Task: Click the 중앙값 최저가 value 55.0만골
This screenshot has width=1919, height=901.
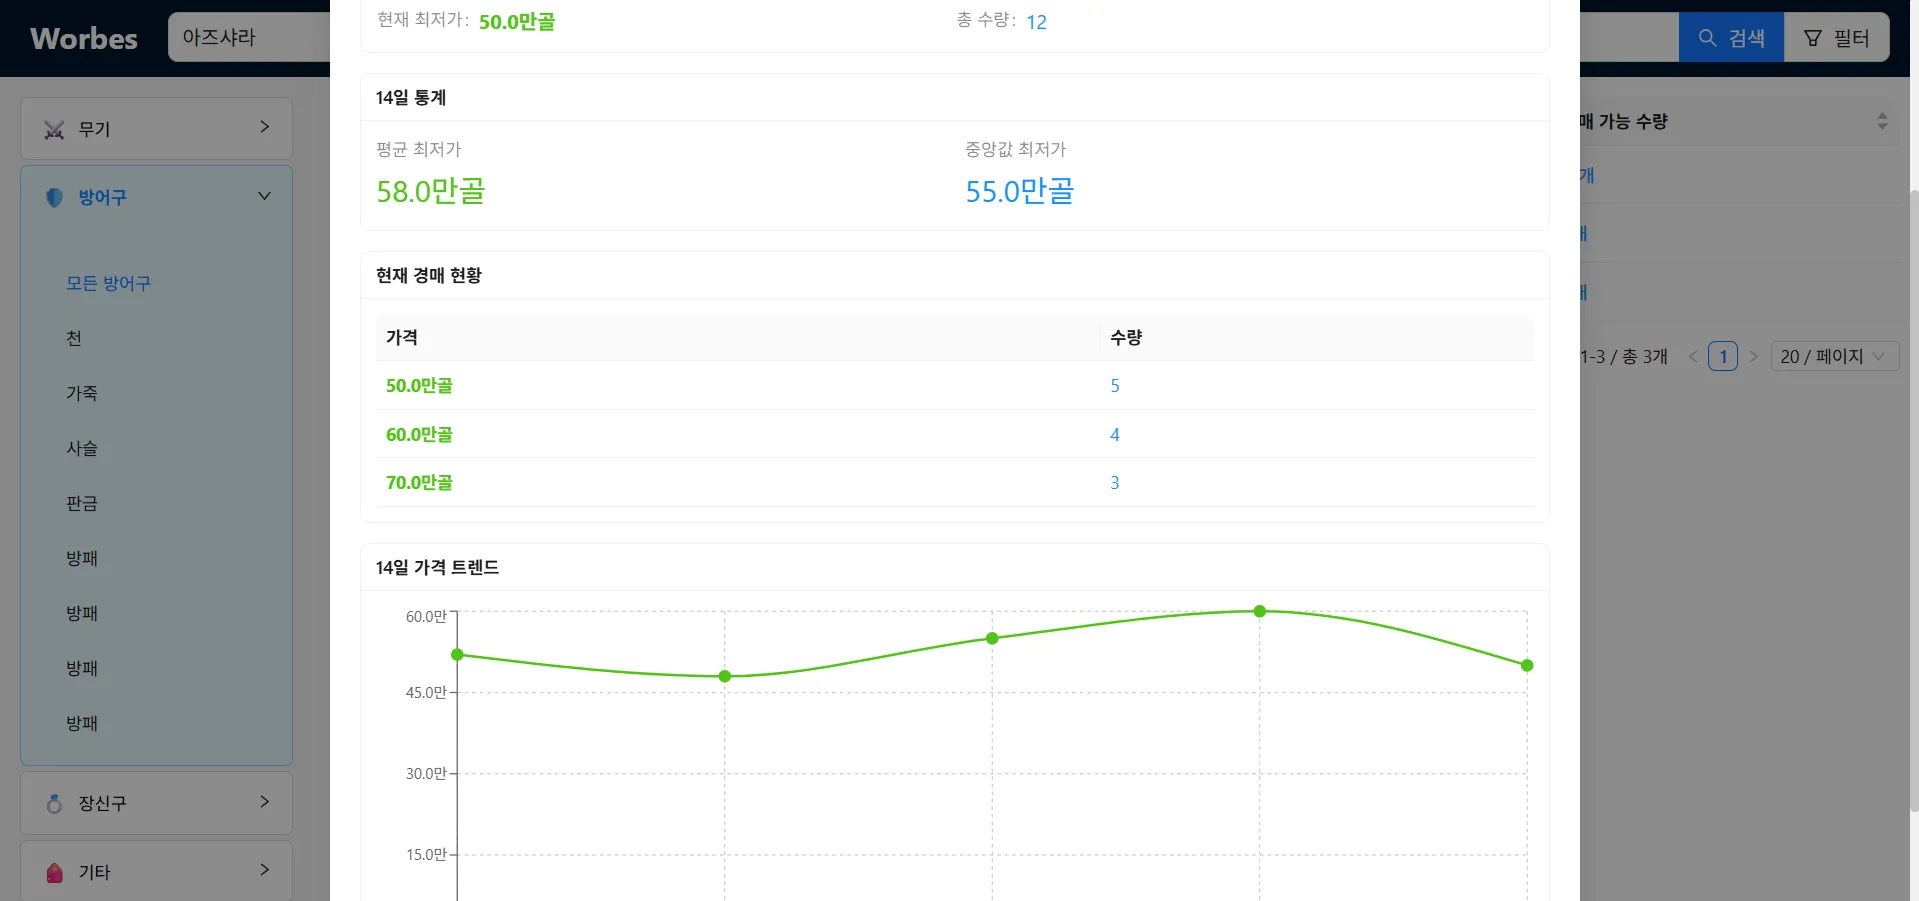Action: click(1020, 191)
